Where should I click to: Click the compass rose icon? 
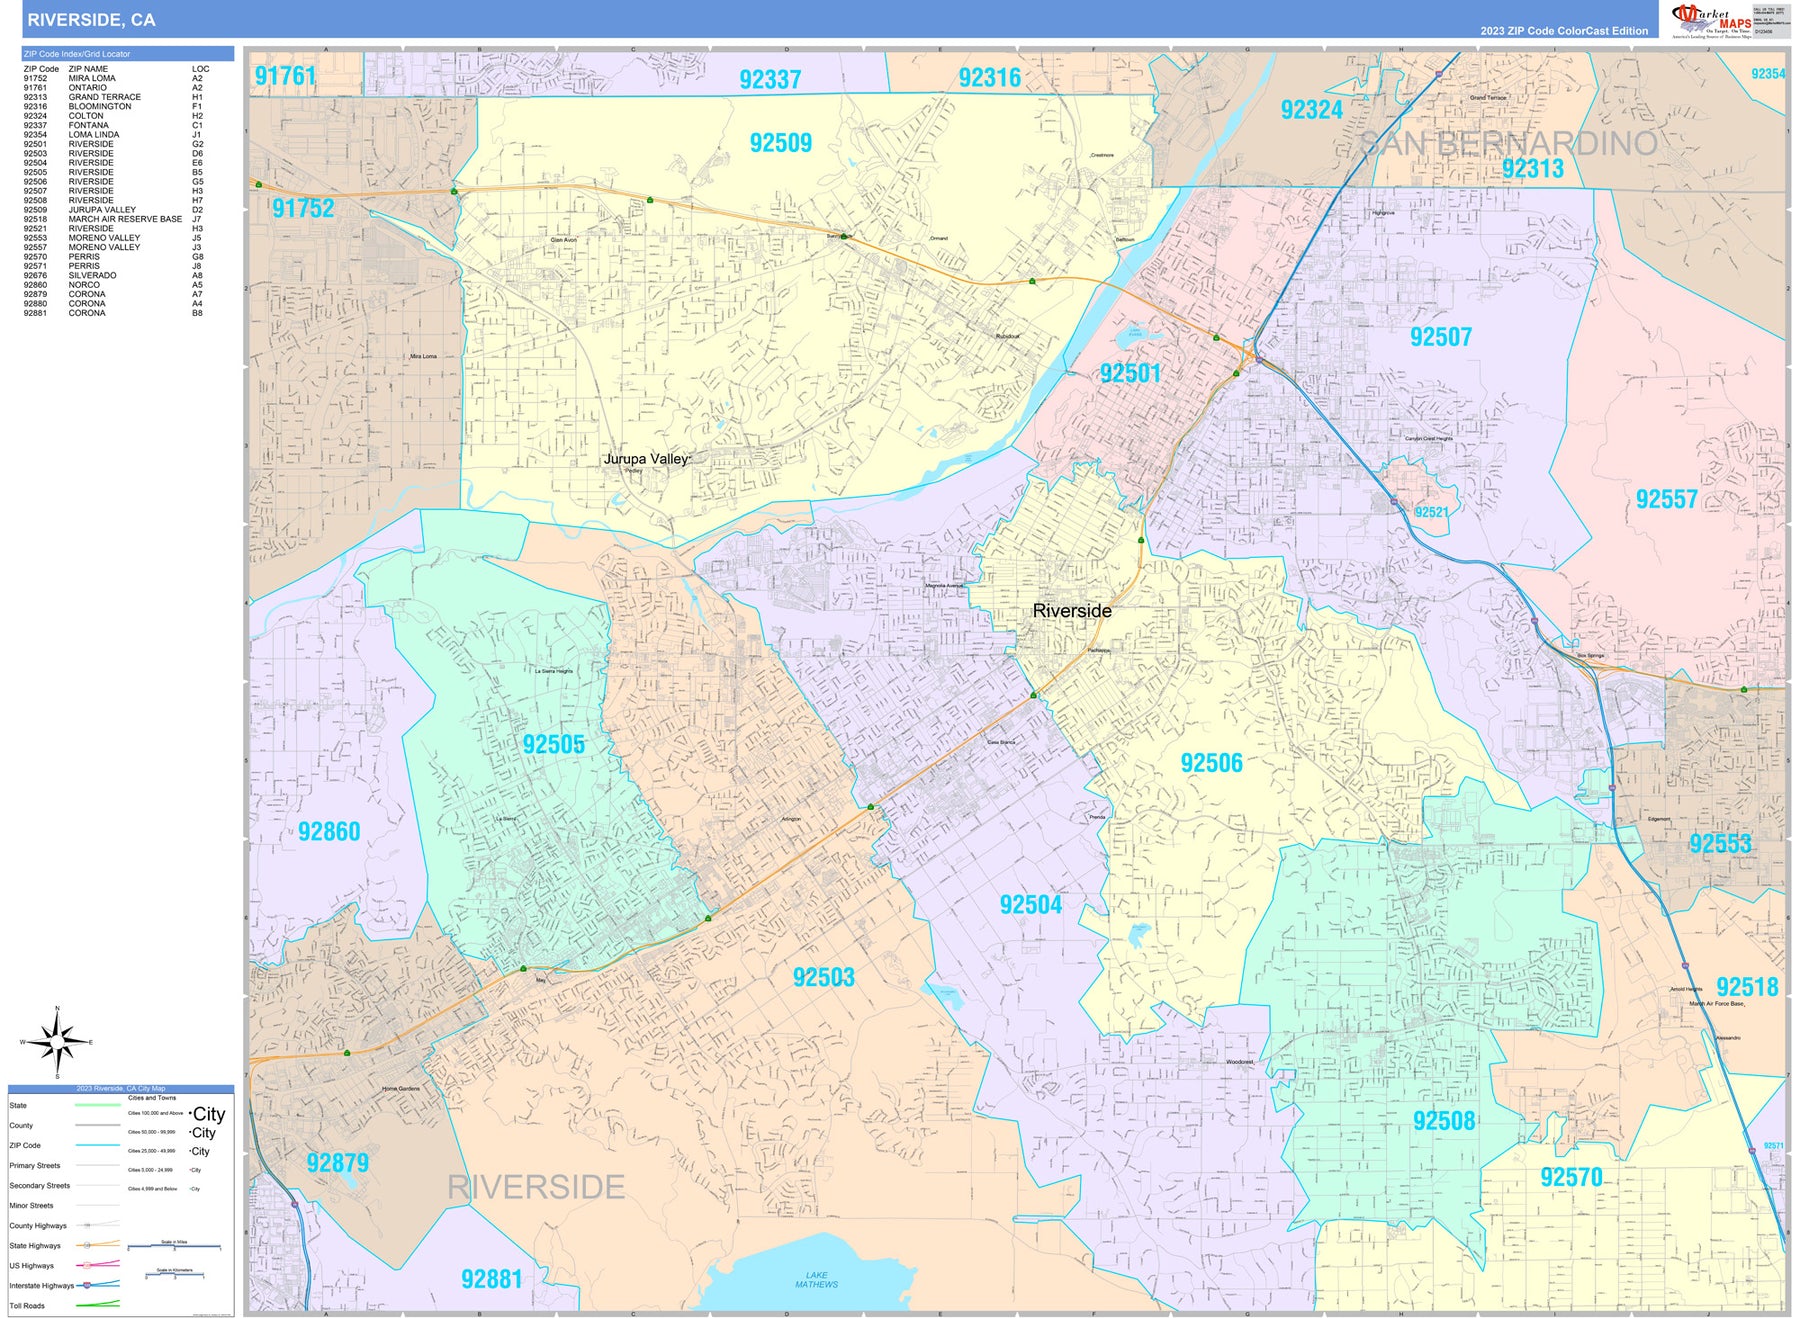pos(57,1042)
